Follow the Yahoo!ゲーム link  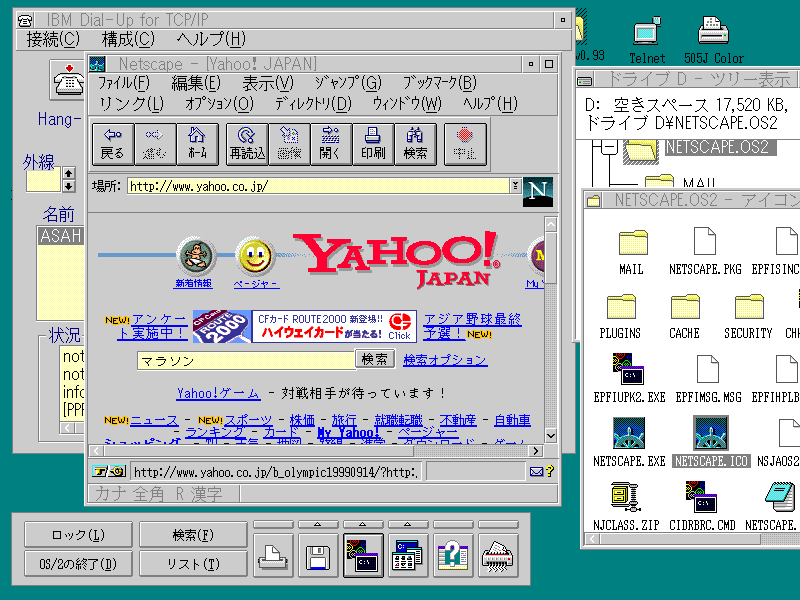click(218, 393)
